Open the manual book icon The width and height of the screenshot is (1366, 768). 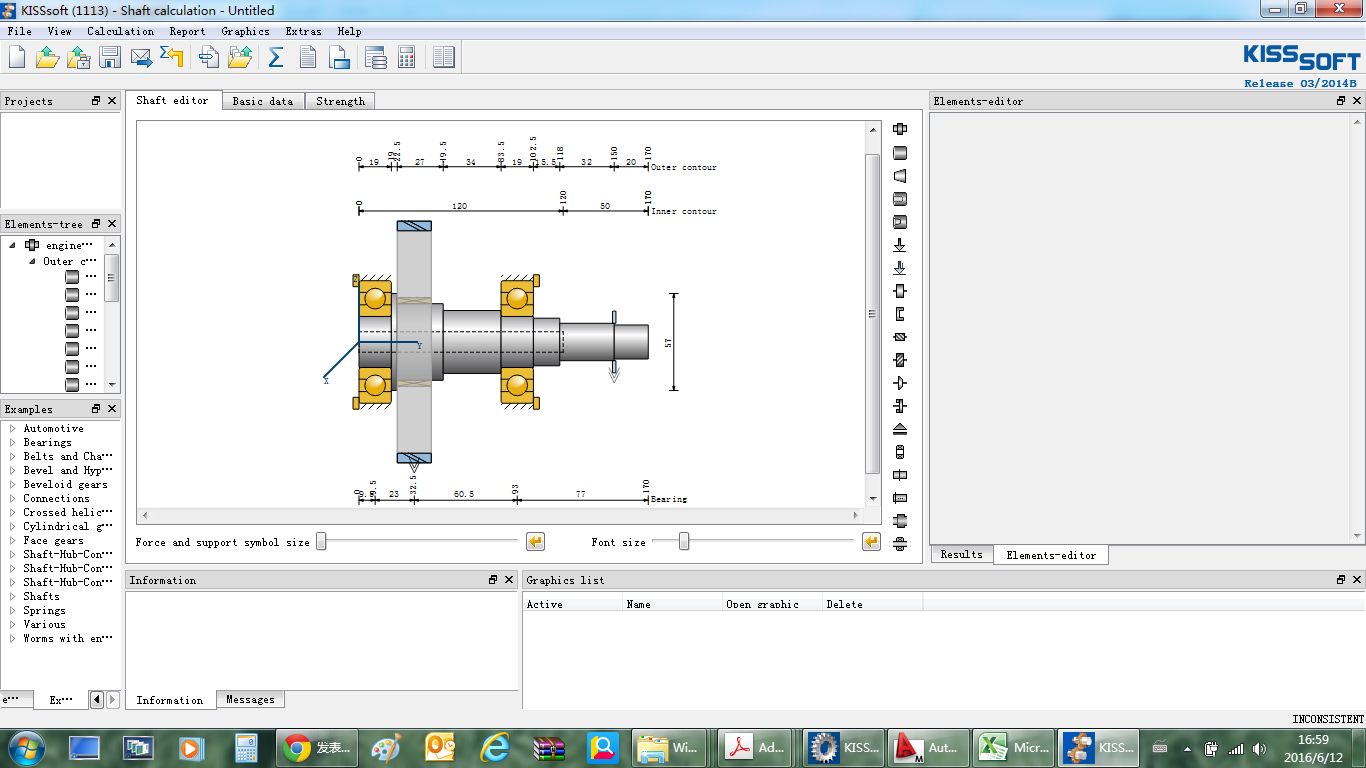pos(444,58)
